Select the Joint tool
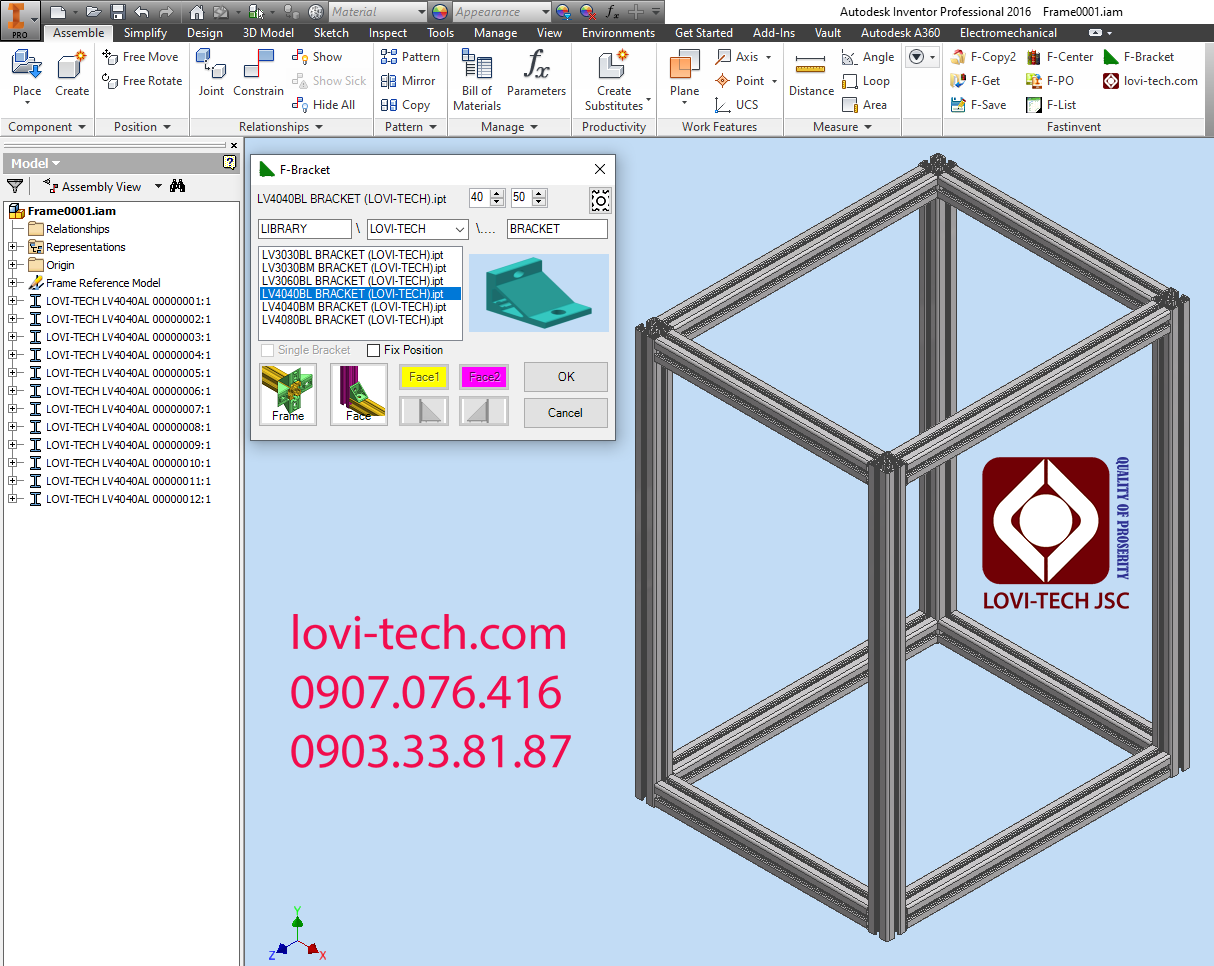Viewport: 1214px width, 966px height. 211,76
